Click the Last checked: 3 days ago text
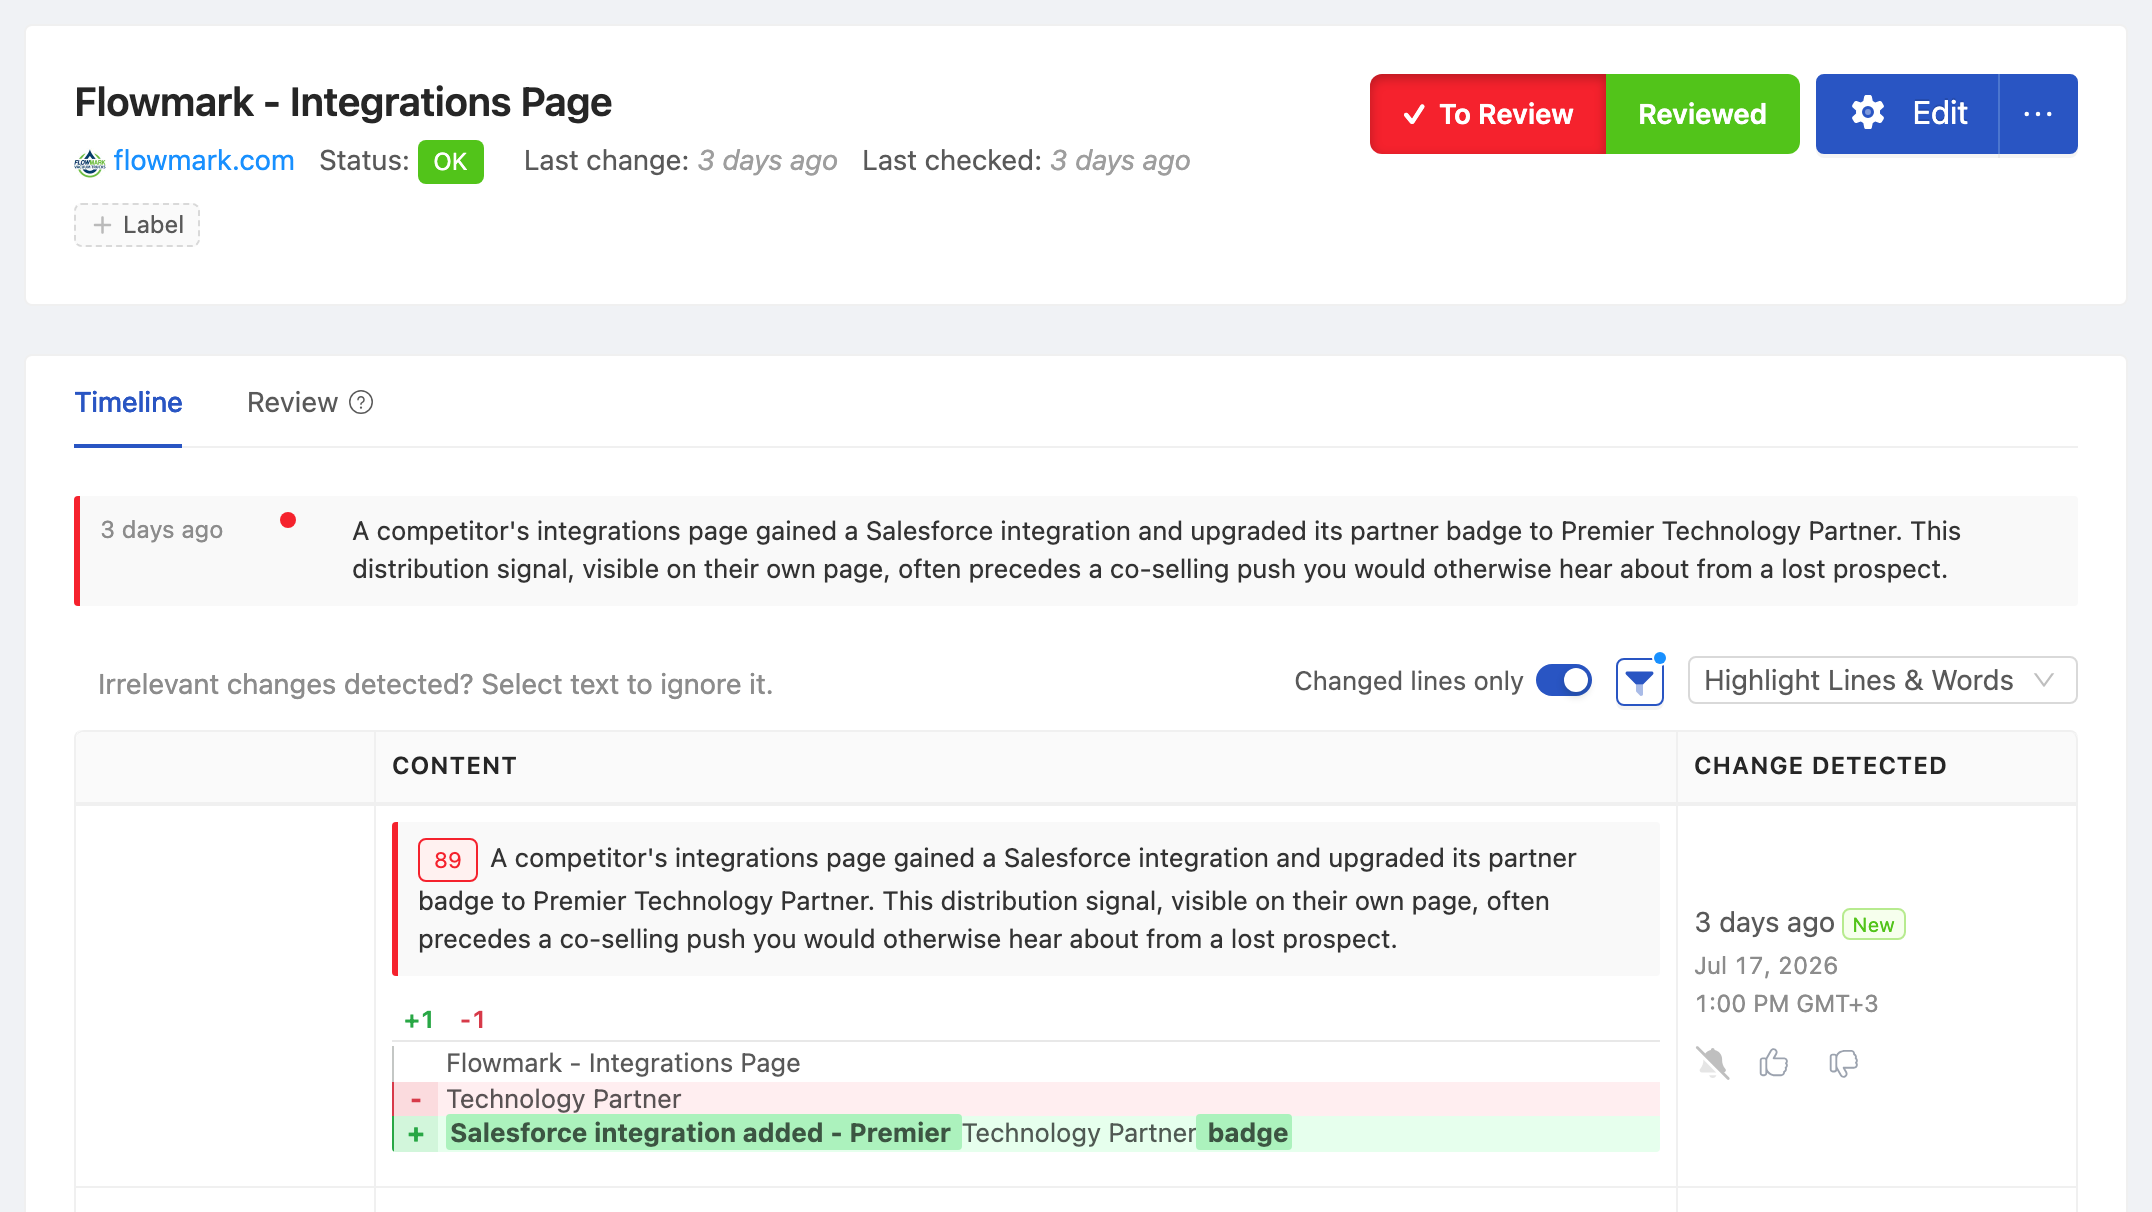The image size is (2152, 1212). tap(1026, 161)
